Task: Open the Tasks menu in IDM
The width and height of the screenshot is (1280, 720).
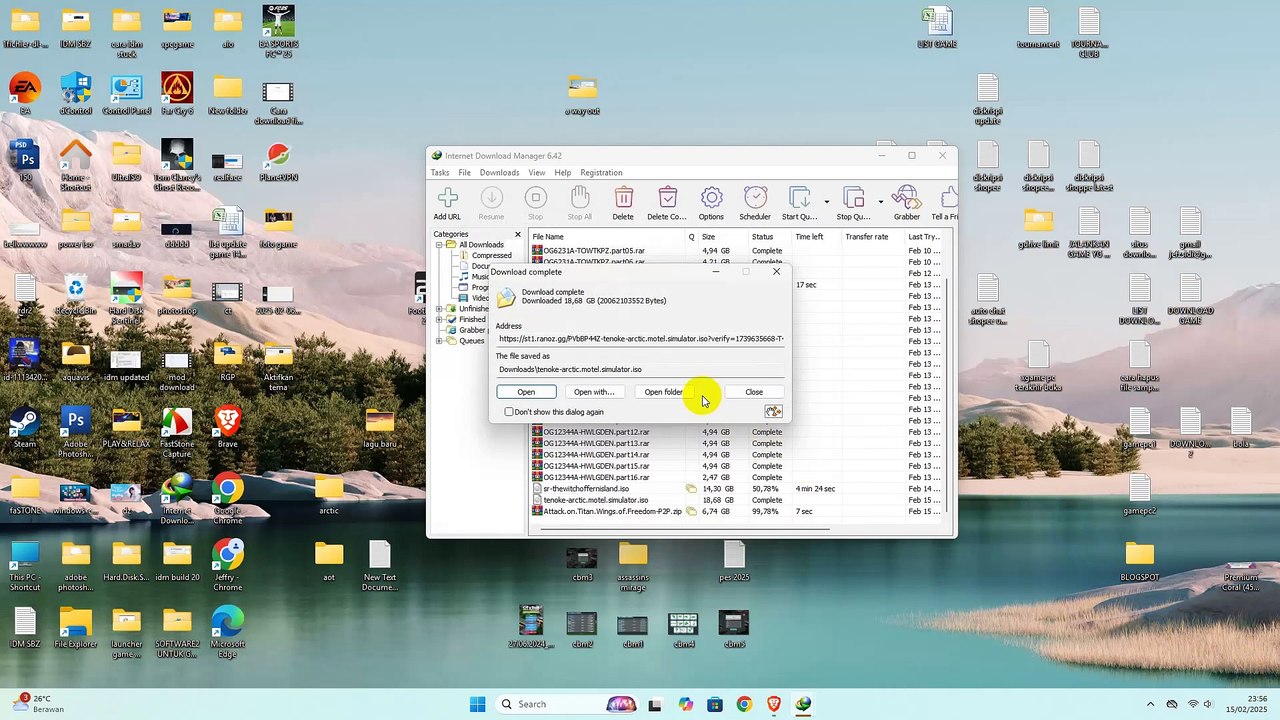Action: (x=440, y=173)
